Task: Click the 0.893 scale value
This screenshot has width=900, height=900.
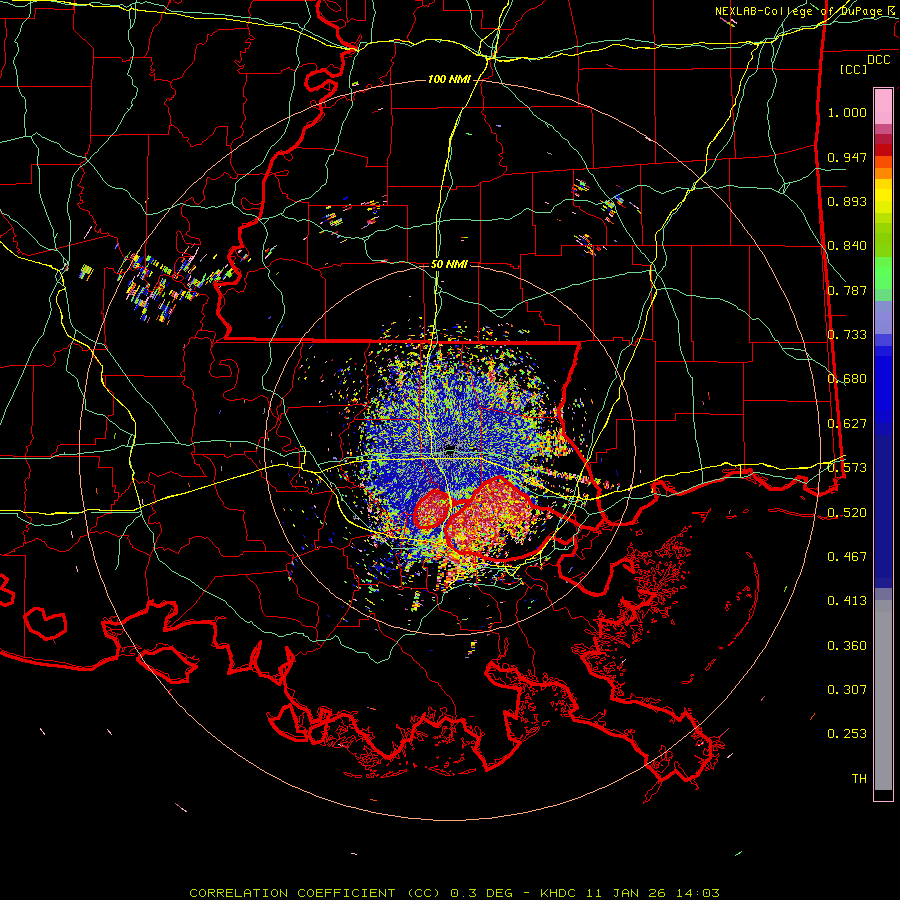Action: pos(847,201)
